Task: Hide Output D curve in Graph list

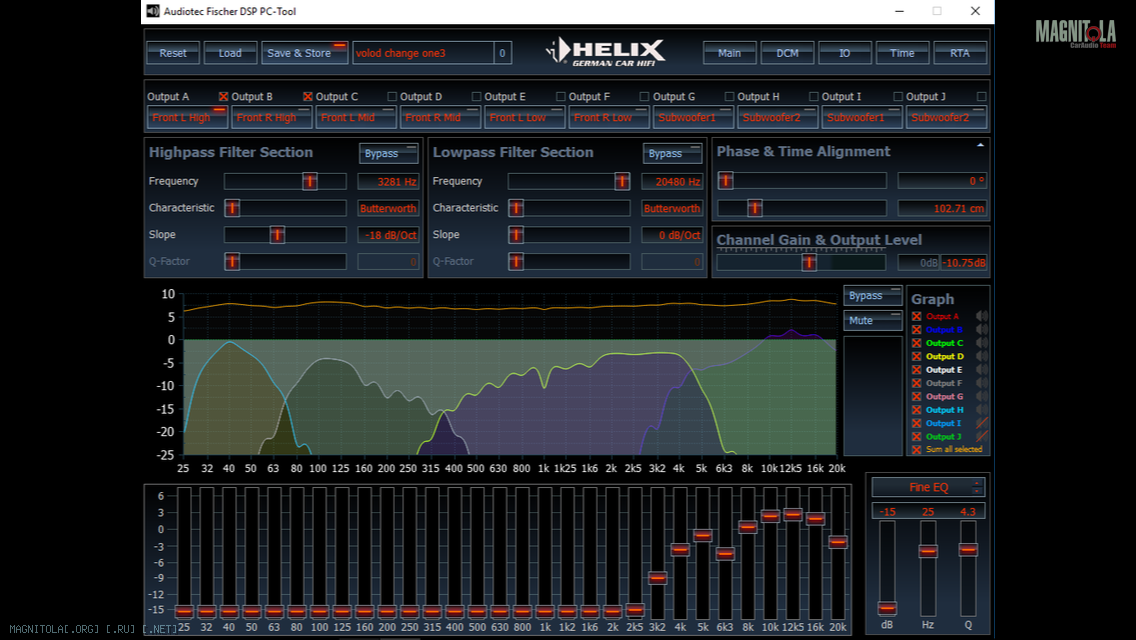Action: [916, 356]
